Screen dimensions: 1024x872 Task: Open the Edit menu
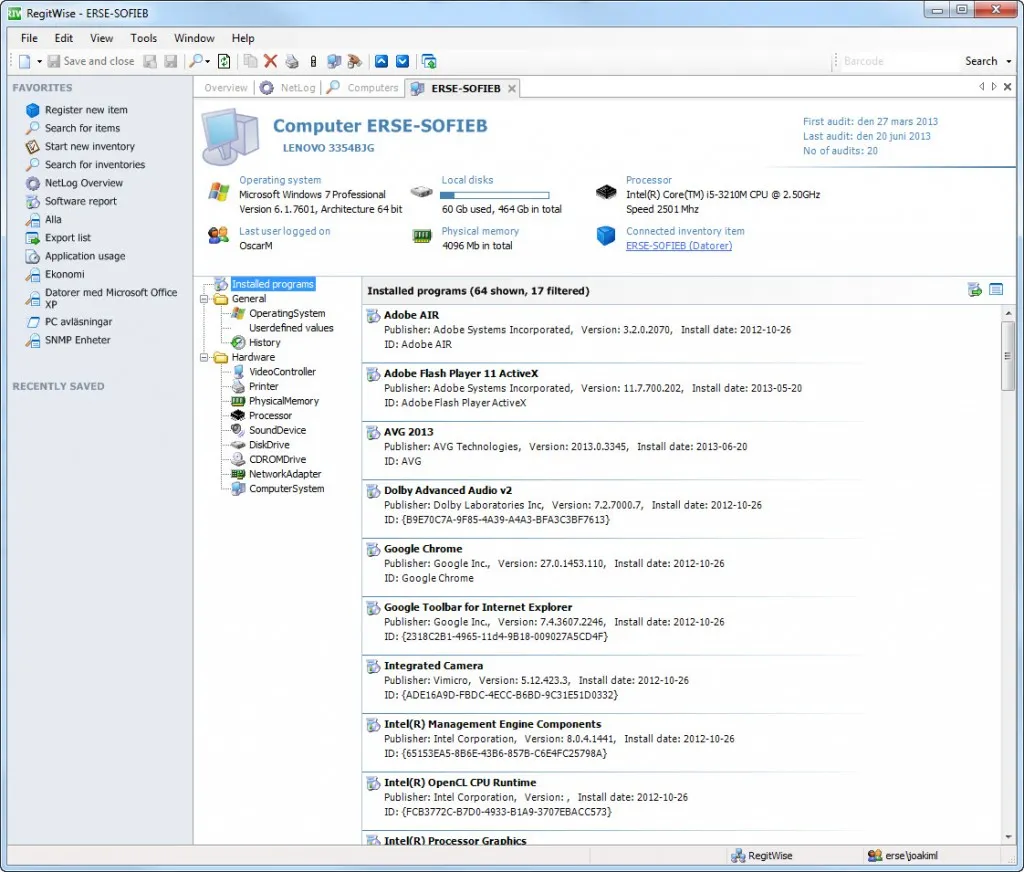[63, 38]
